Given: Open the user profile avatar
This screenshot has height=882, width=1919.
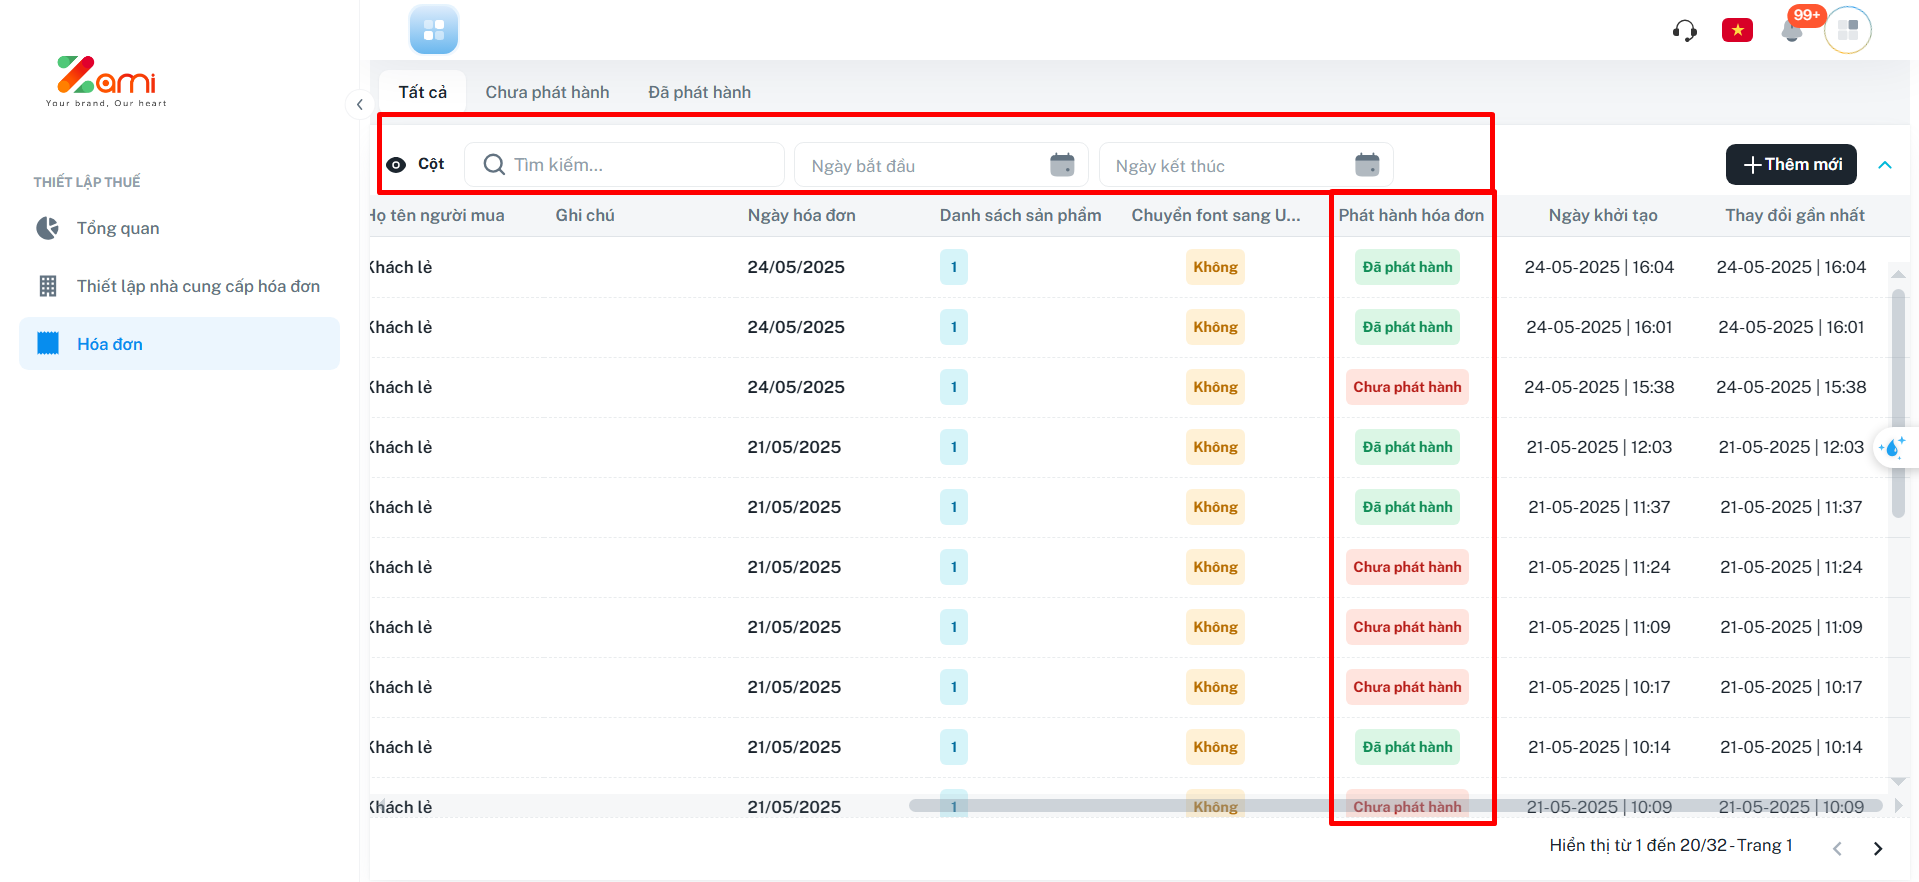Looking at the screenshot, I should tap(1847, 30).
